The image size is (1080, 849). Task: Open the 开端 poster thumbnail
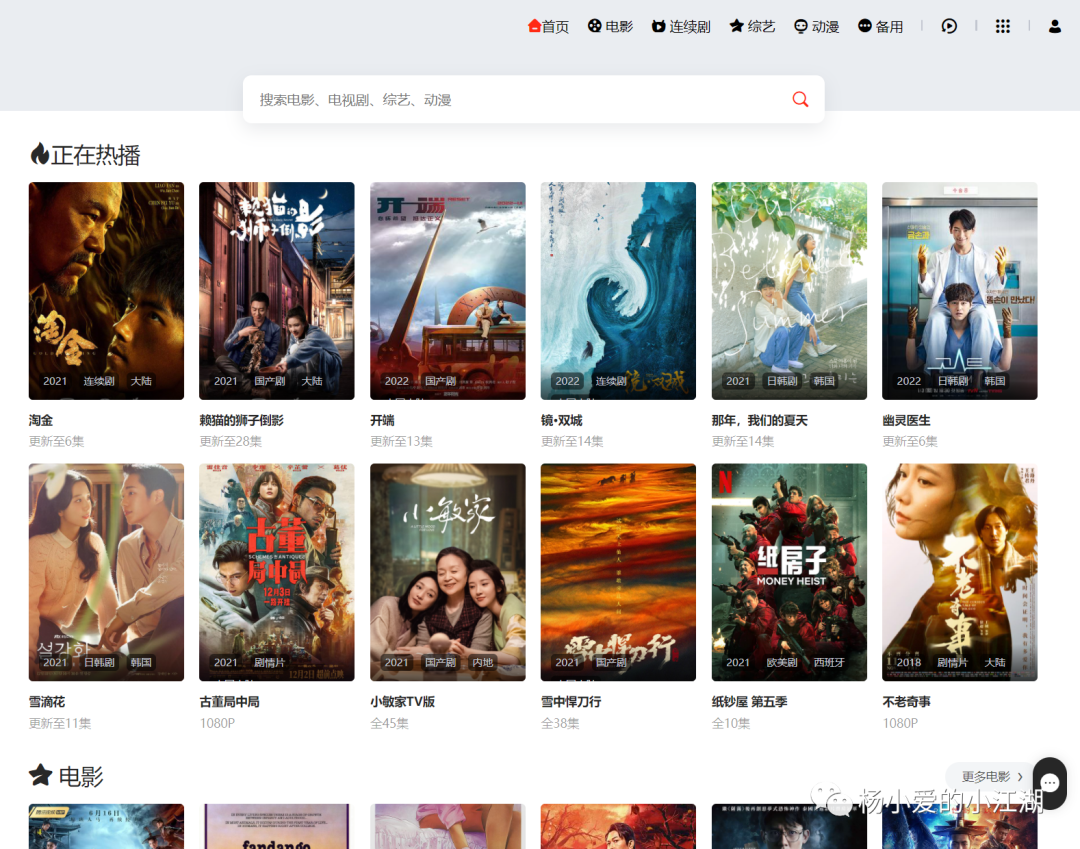tap(448, 291)
